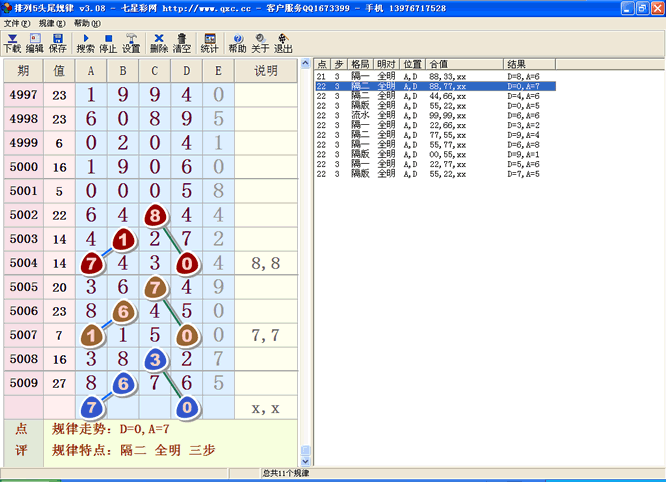Open the 帮助 menu in menu bar

87,23
